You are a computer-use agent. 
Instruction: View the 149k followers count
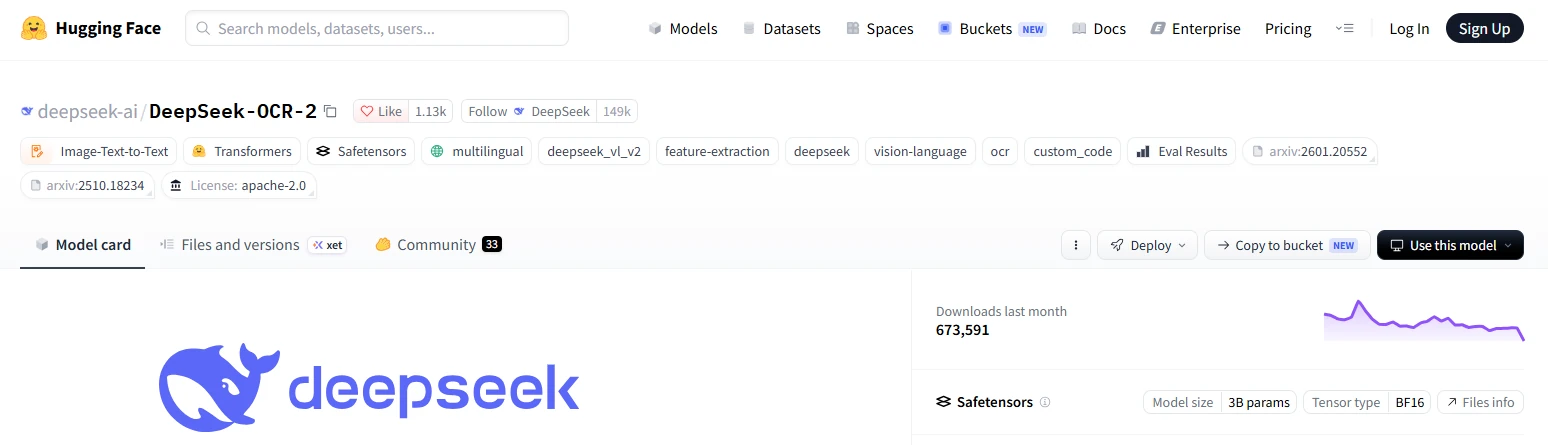[x=616, y=111]
